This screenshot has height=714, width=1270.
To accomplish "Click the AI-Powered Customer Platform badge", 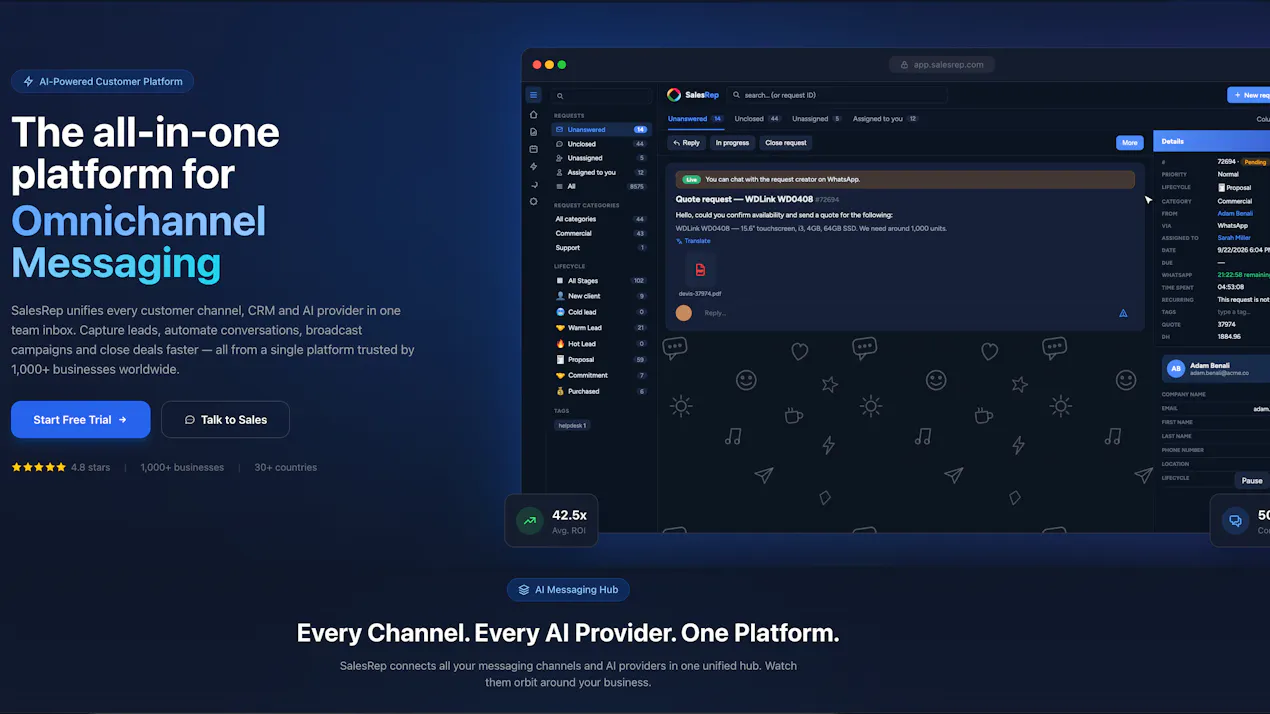I will pos(102,82).
